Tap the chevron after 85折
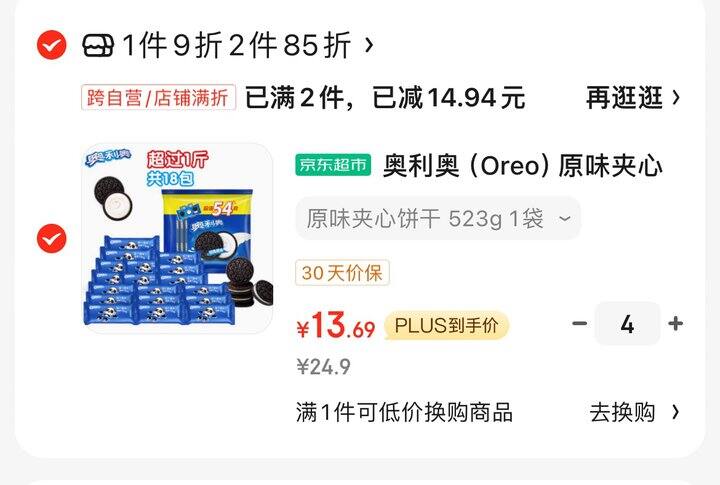This screenshot has width=720, height=485. 368,45
